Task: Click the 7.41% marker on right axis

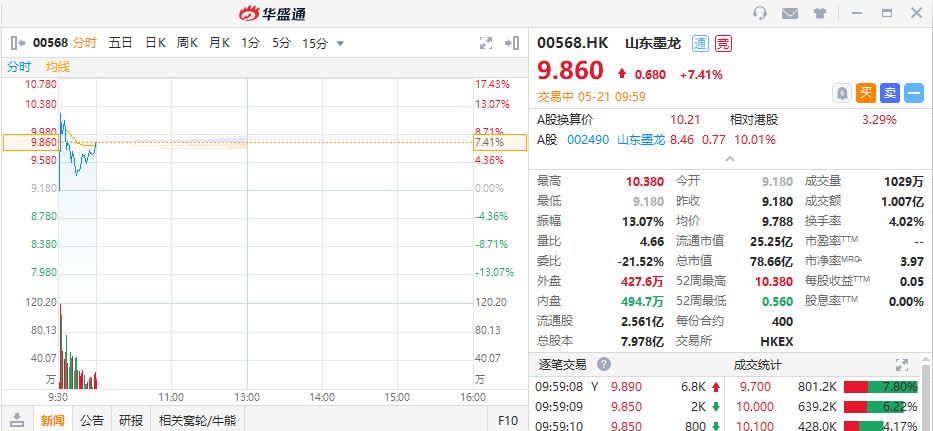Action: point(500,142)
